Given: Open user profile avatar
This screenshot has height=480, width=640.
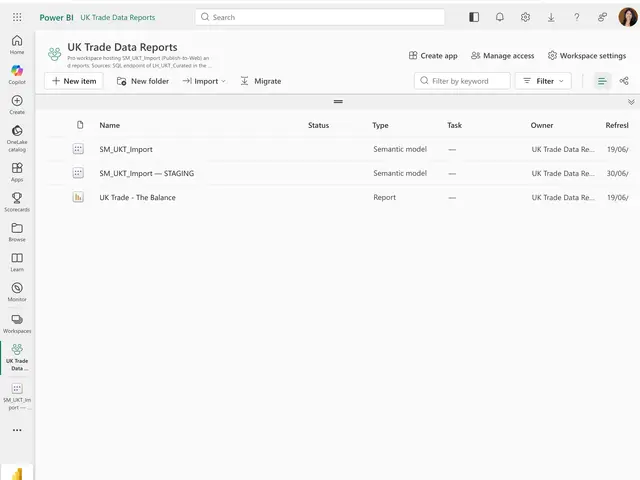Looking at the screenshot, I should (x=628, y=17).
